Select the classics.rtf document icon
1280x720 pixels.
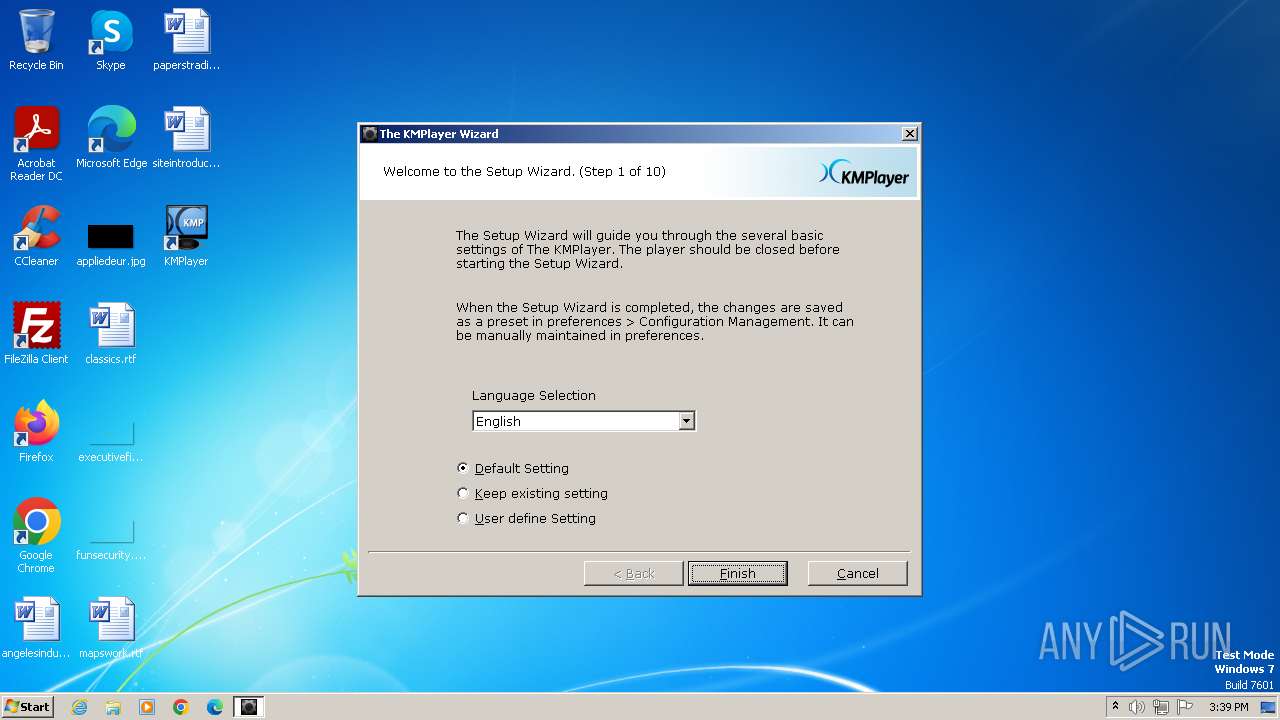pyautogui.click(x=110, y=334)
